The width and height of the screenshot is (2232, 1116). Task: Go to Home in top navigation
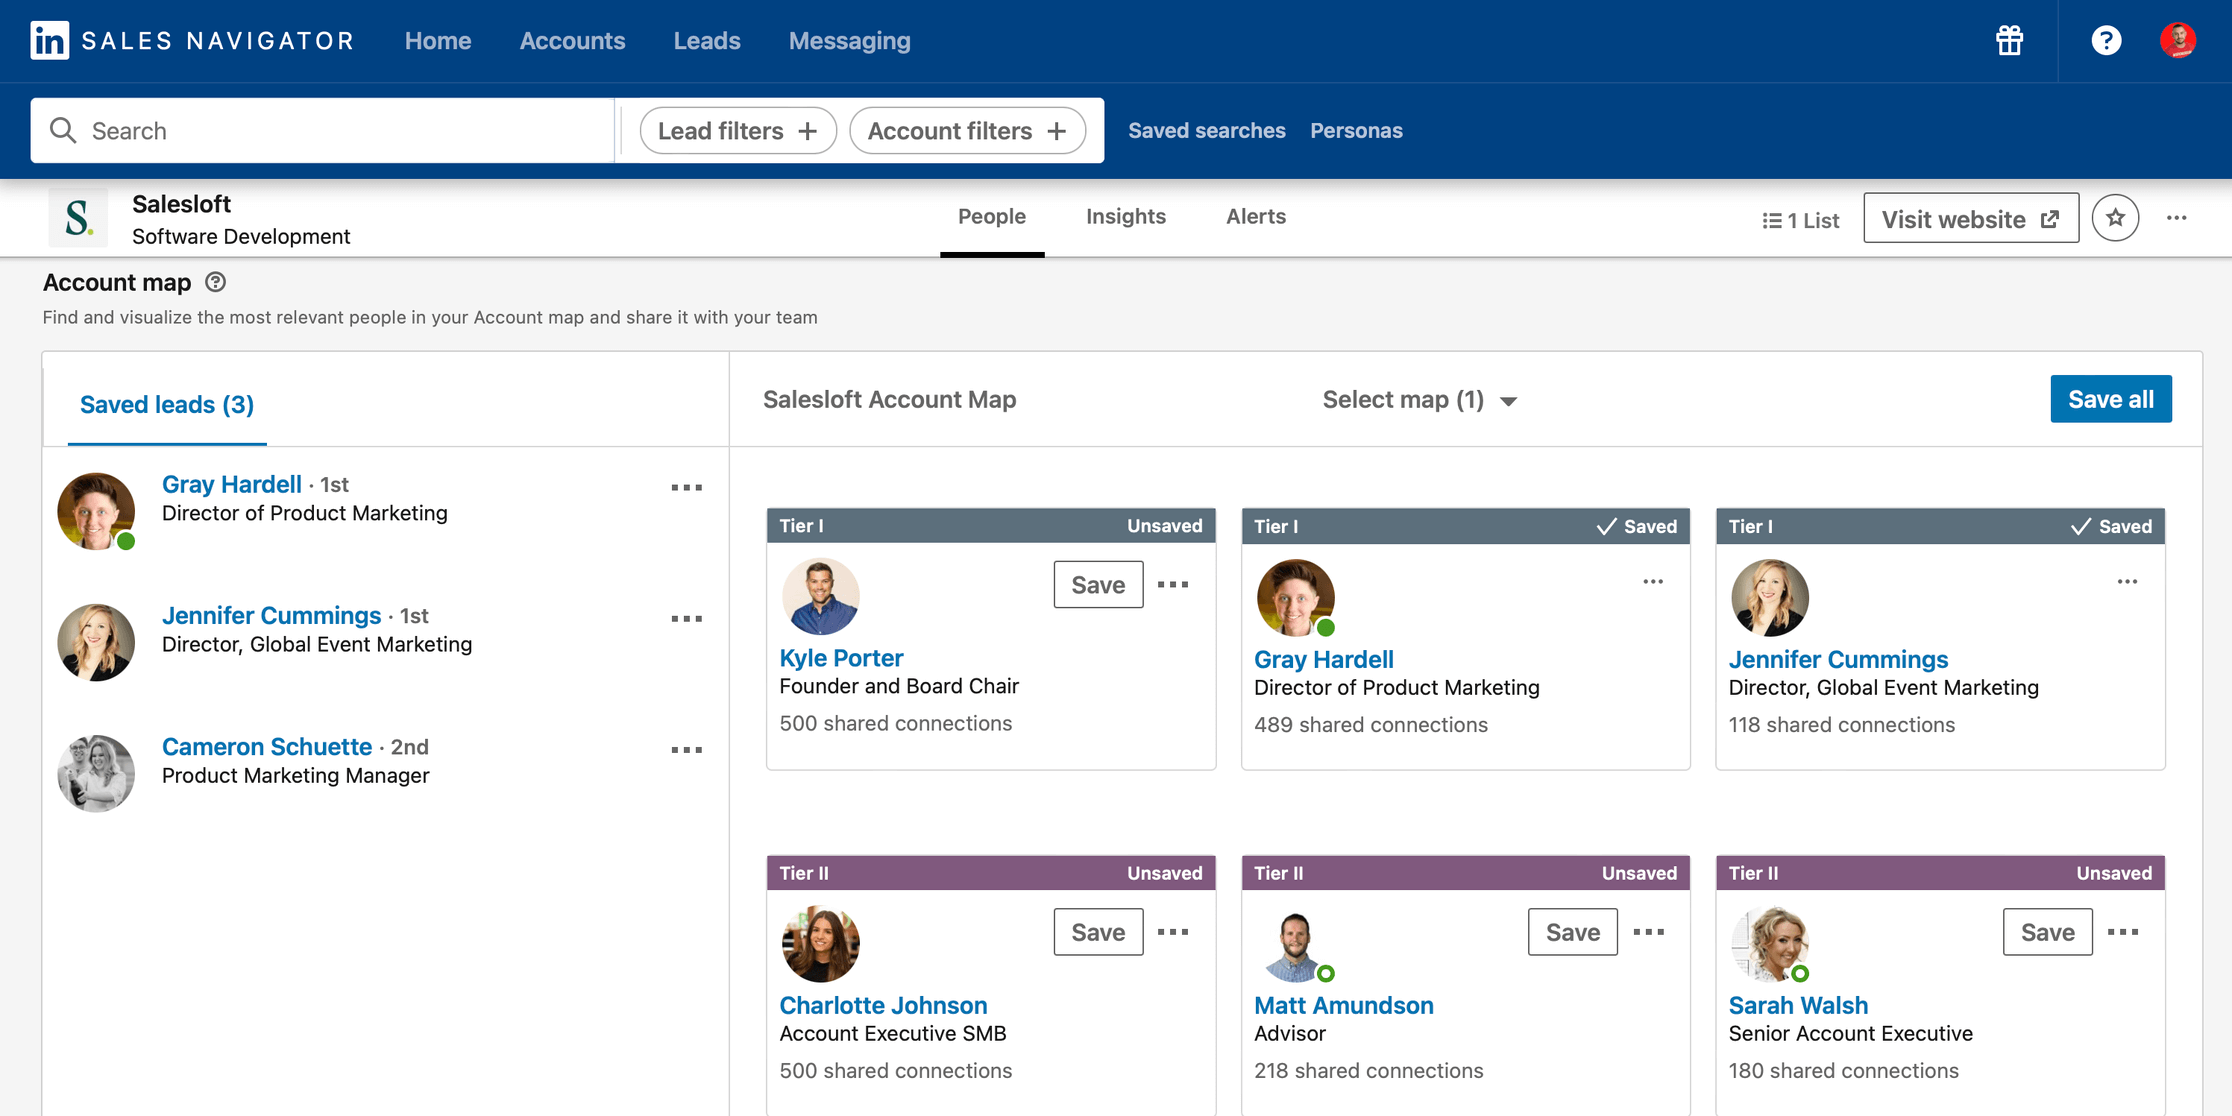[x=438, y=40]
